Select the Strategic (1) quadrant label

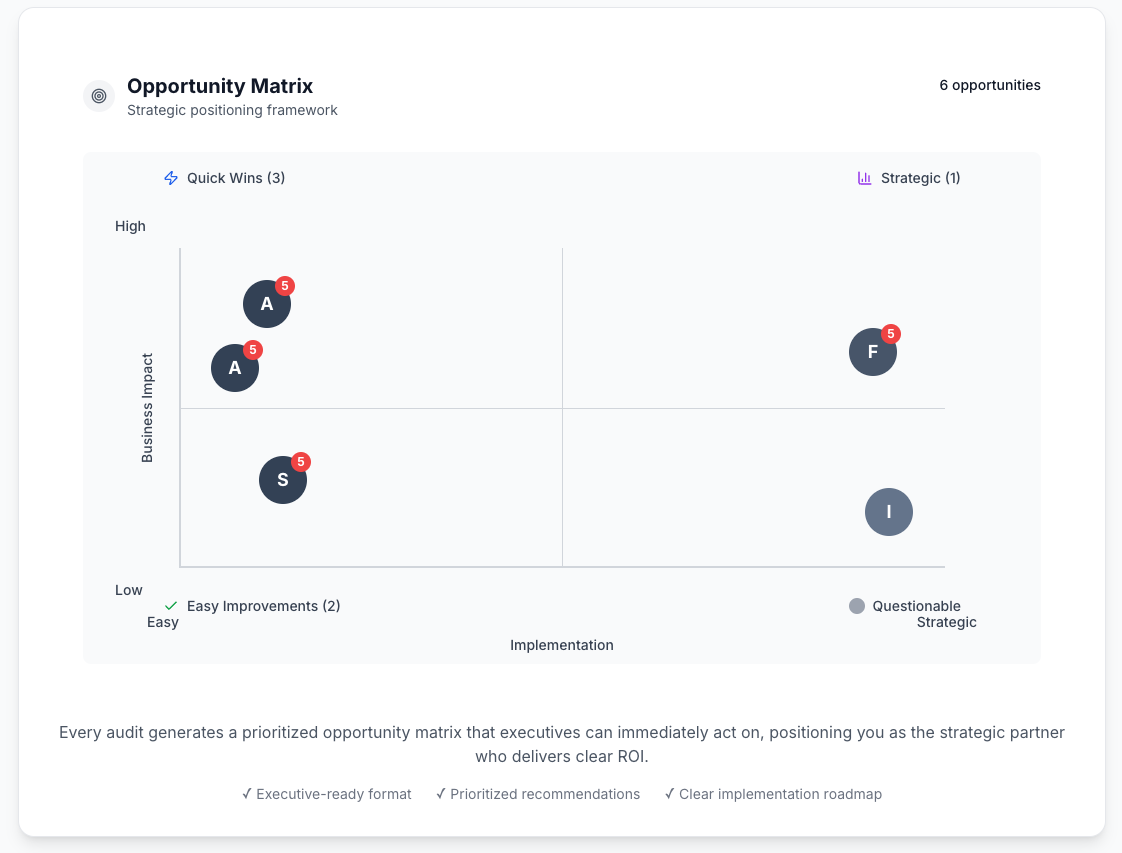(x=920, y=178)
